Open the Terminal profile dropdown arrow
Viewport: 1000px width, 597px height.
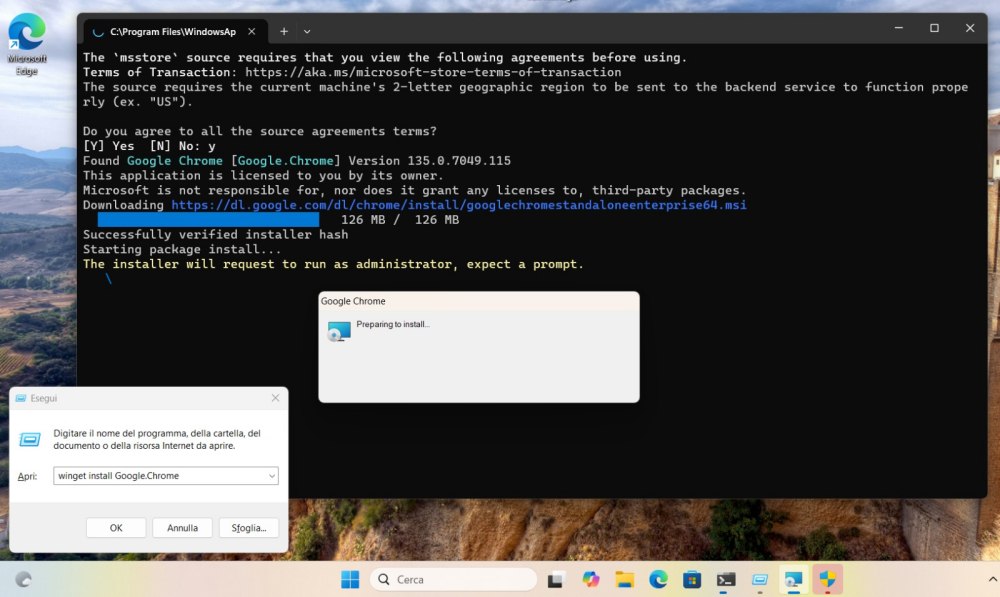(x=307, y=31)
